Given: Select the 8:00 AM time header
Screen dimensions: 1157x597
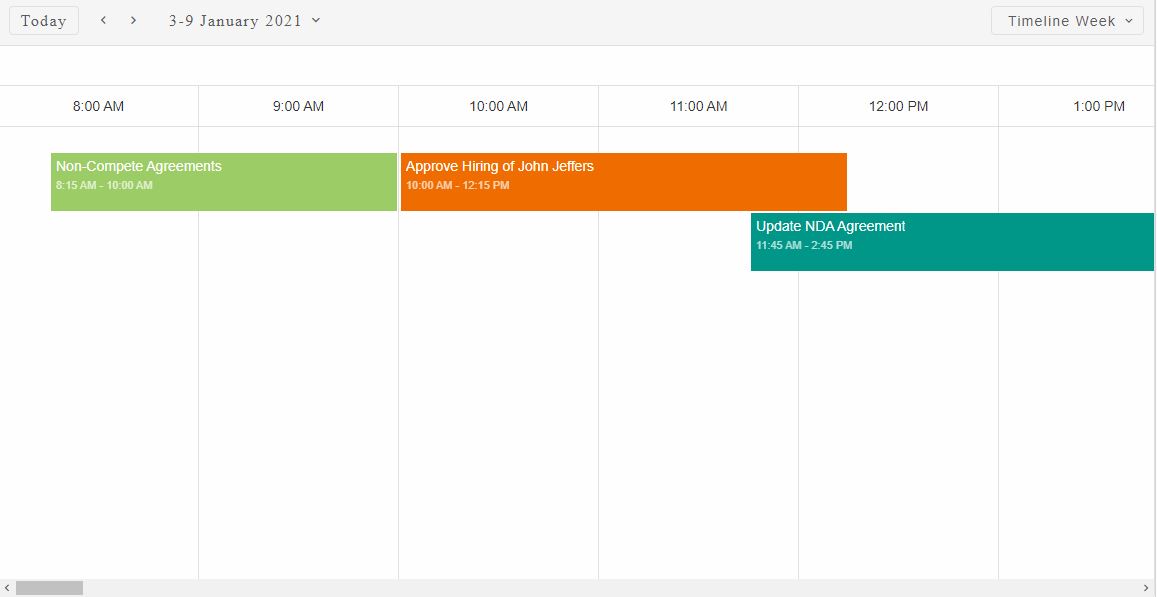Looking at the screenshot, I should (98, 106).
